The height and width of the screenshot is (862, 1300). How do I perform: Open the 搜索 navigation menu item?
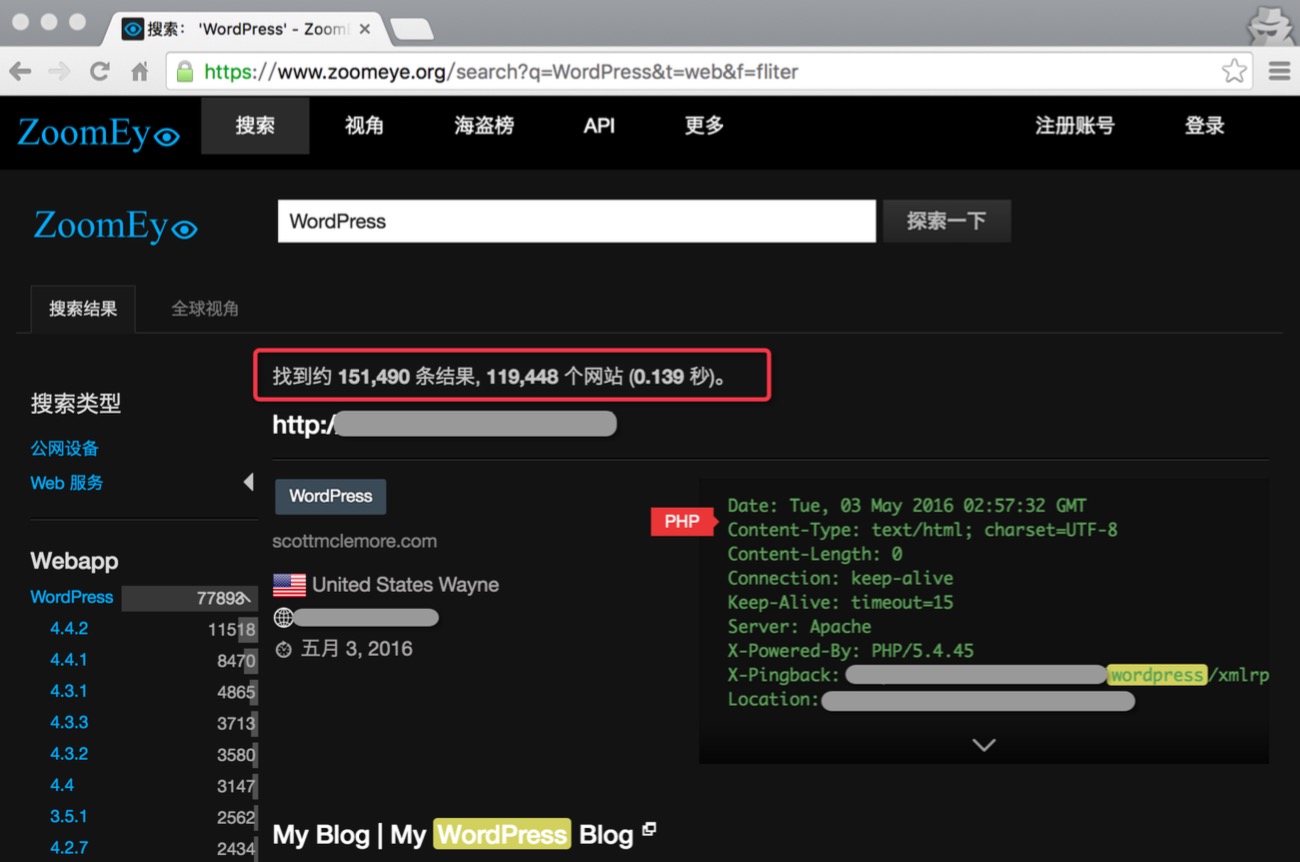click(255, 126)
